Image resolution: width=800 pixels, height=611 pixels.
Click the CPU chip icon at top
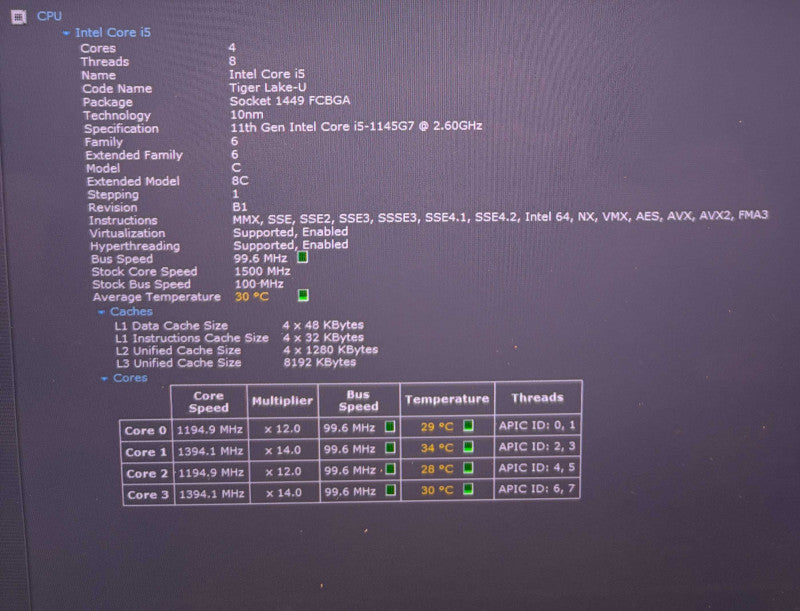point(18,17)
